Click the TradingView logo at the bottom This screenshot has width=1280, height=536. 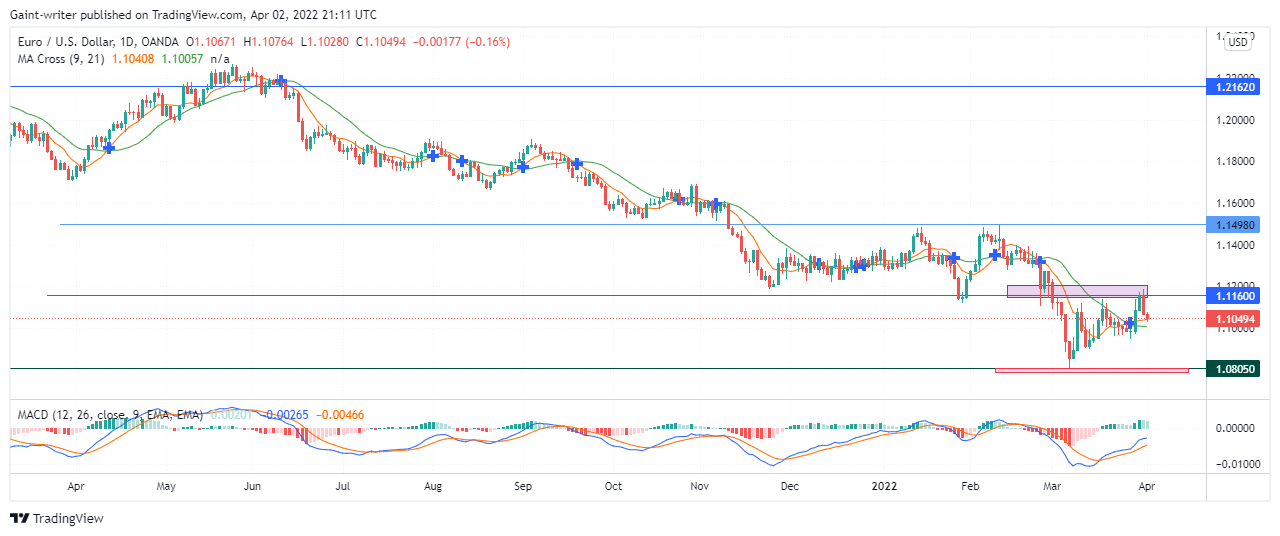point(56,518)
